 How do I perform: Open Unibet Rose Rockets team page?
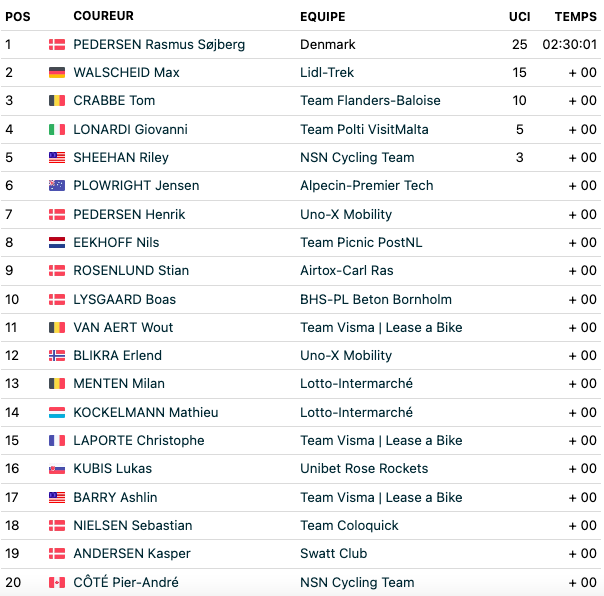tap(364, 468)
